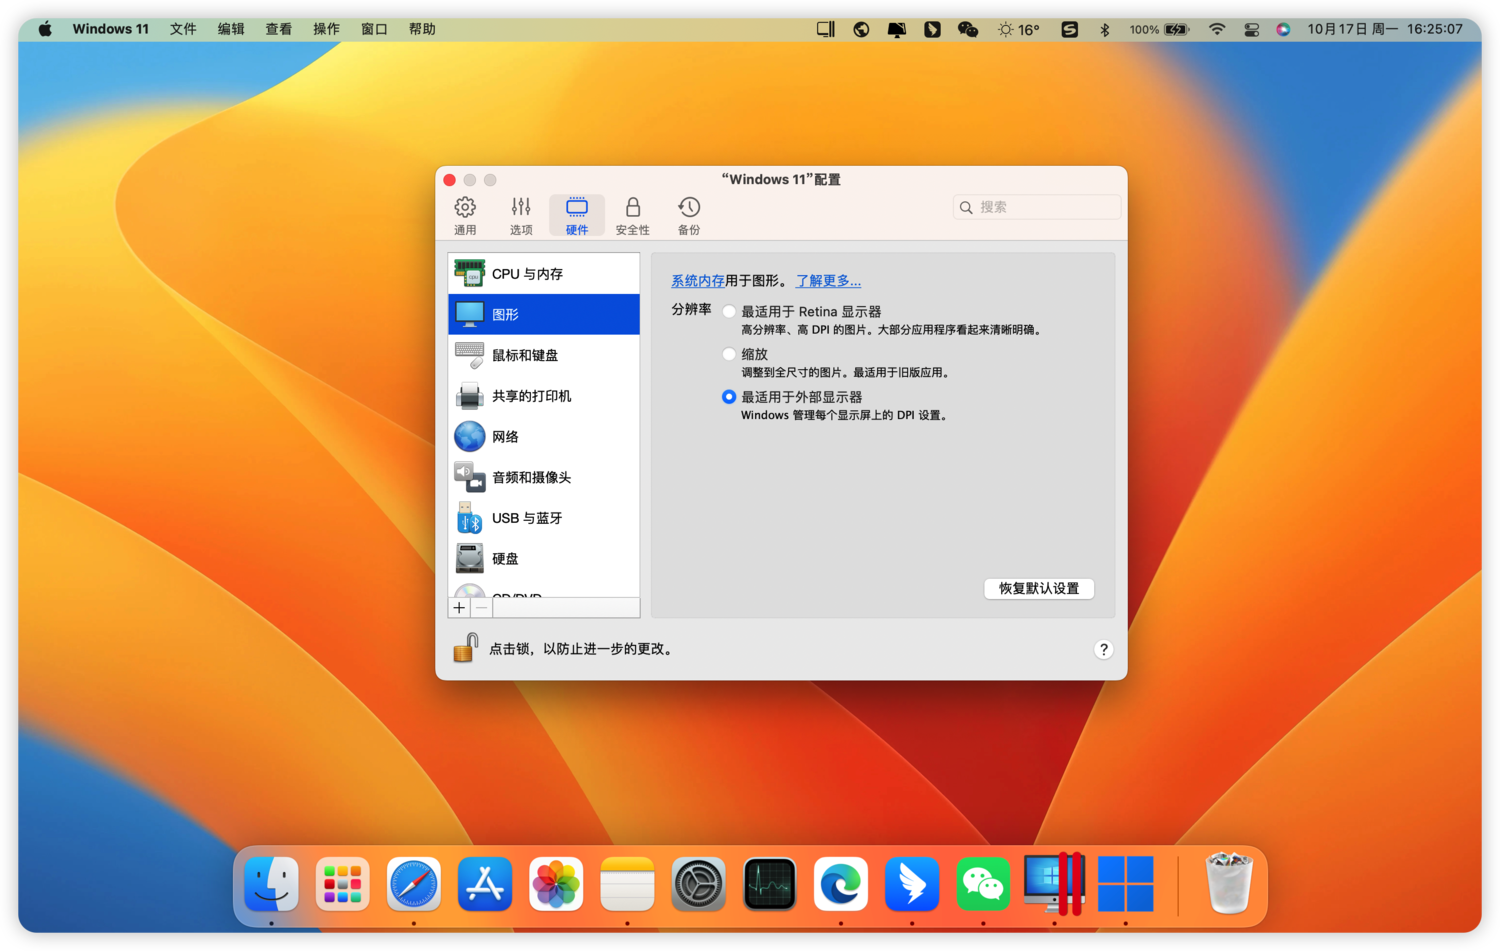Screen dimensions: 1500x951
Task: Open Finder from the Dock
Action: 271,884
